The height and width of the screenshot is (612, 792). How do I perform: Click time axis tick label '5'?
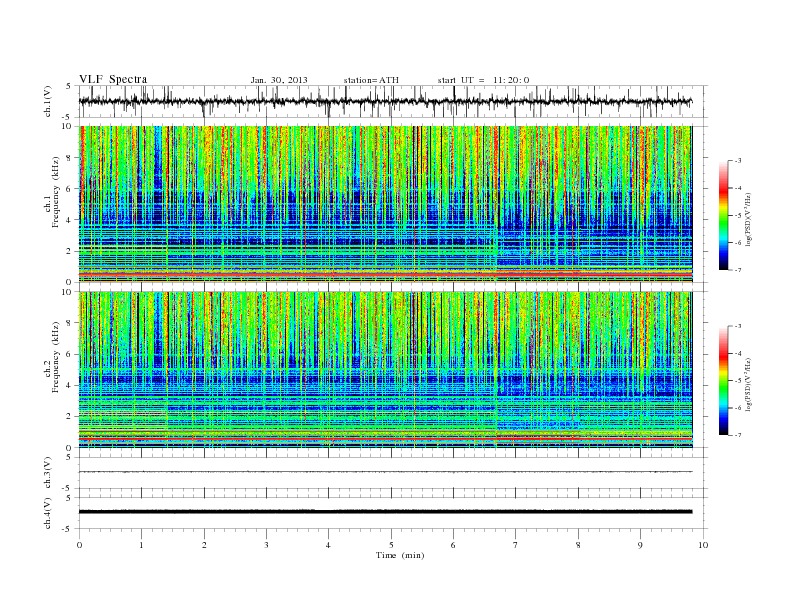click(x=391, y=545)
